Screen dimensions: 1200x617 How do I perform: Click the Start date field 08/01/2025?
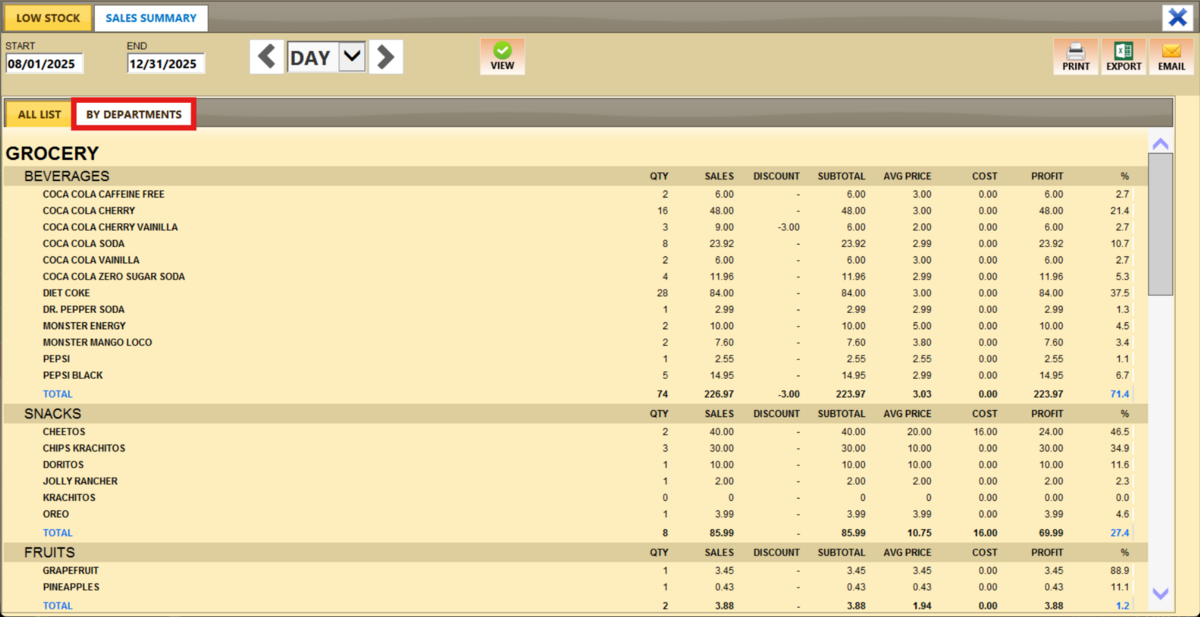tap(44, 64)
